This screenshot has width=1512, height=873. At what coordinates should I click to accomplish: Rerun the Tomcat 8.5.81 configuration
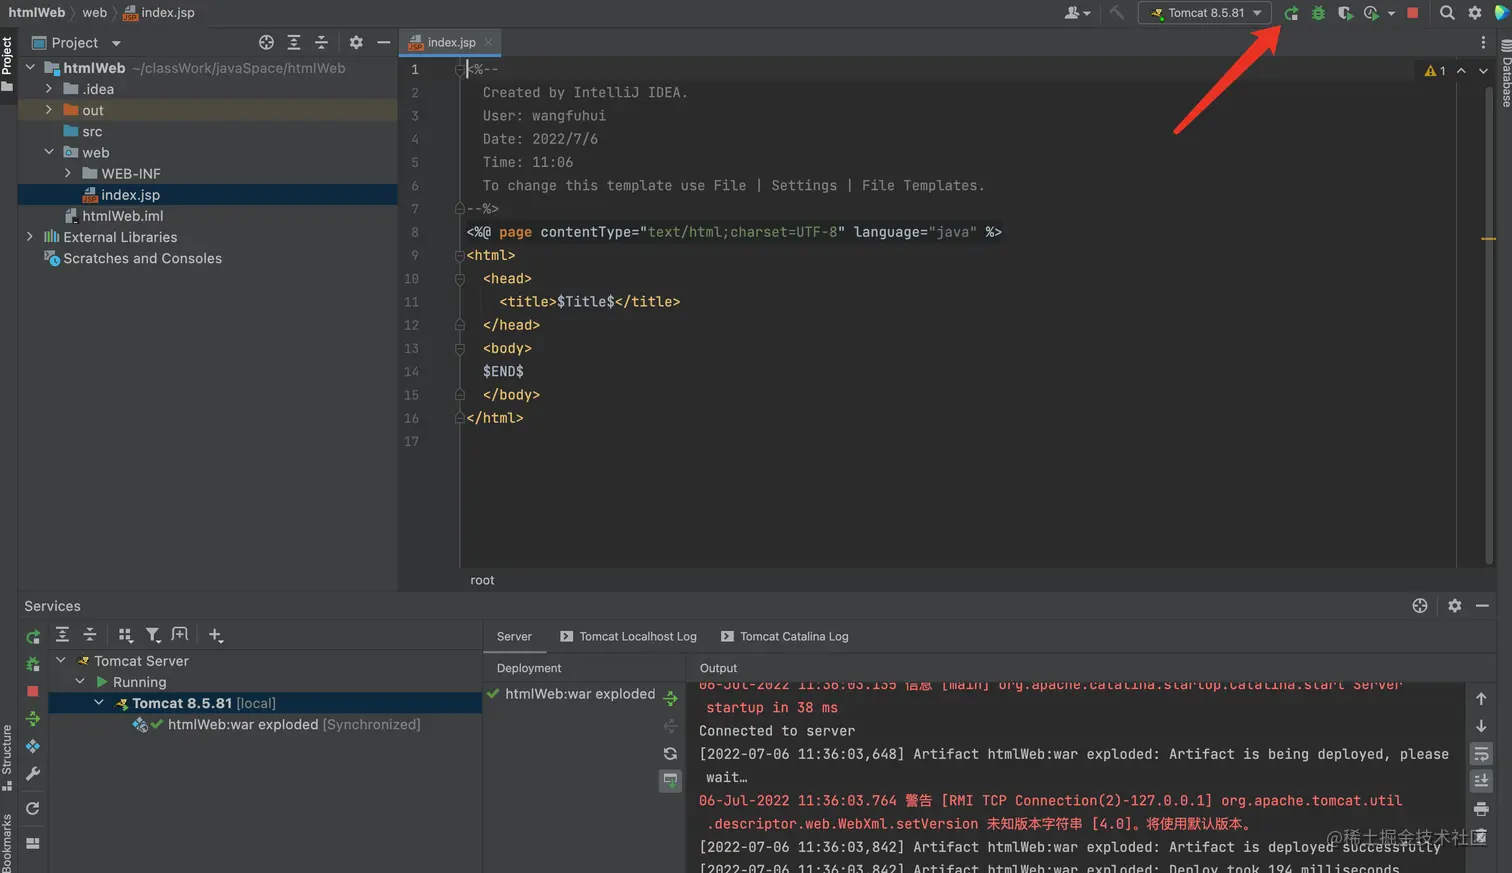point(1291,13)
